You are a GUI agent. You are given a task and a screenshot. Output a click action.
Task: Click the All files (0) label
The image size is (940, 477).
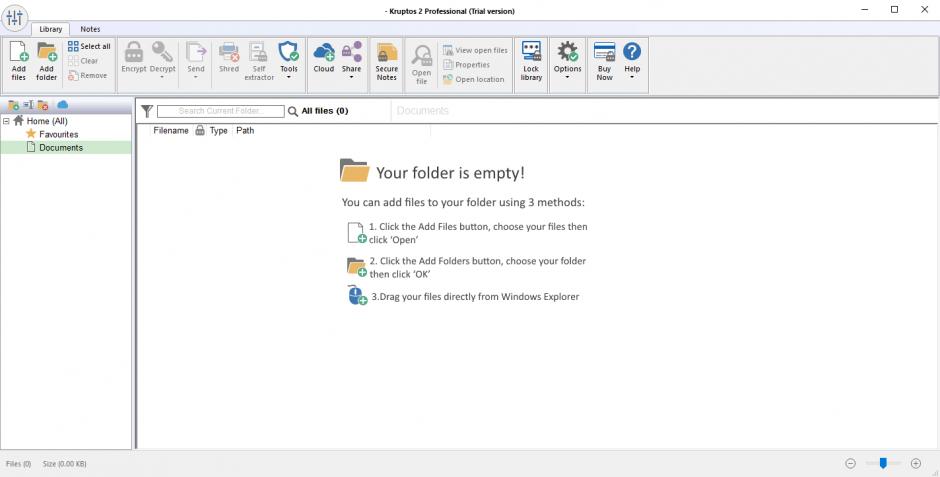(x=325, y=111)
